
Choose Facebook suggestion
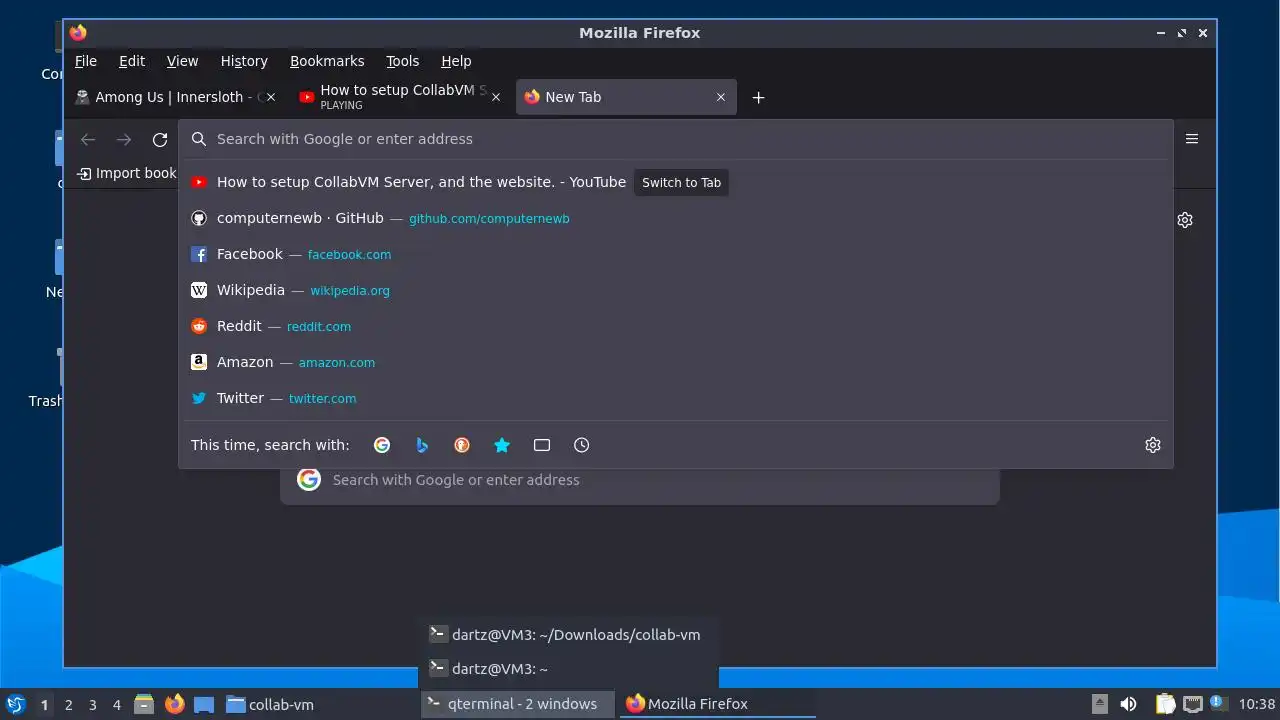coord(675,254)
